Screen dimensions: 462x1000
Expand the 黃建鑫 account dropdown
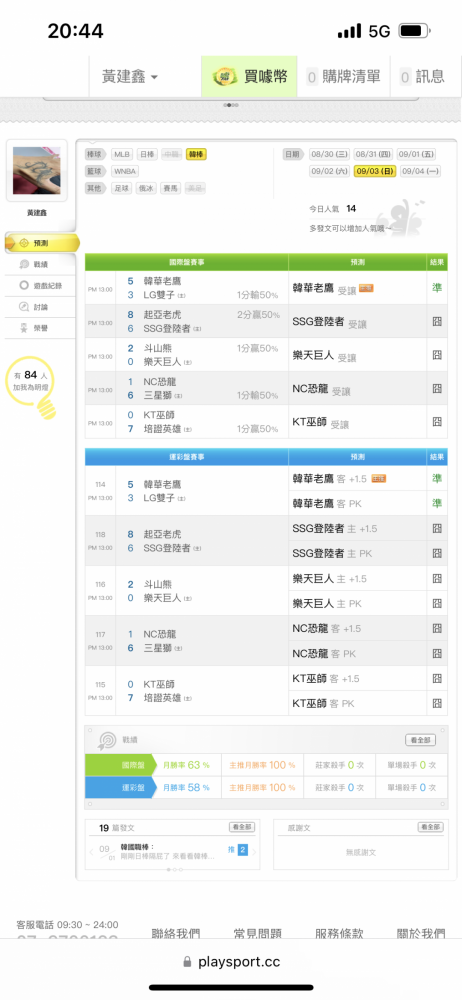tap(130, 77)
